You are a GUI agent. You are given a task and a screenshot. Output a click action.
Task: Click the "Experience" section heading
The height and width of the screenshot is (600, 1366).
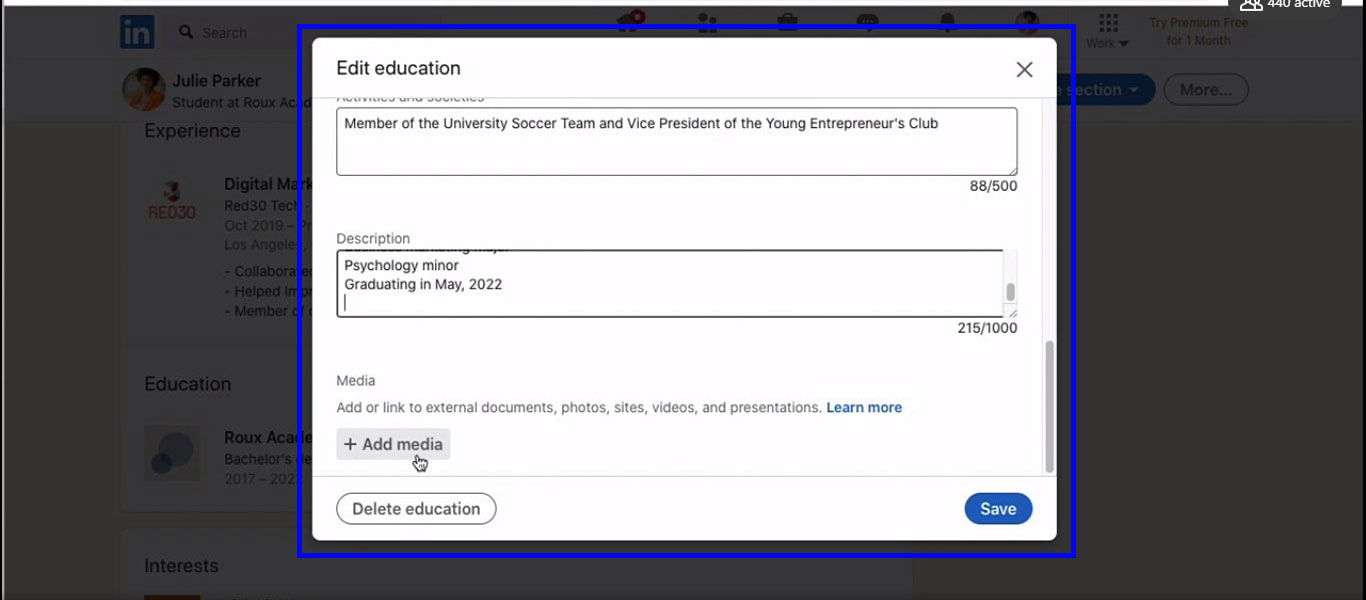pyautogui.click(x=192, y=131)
